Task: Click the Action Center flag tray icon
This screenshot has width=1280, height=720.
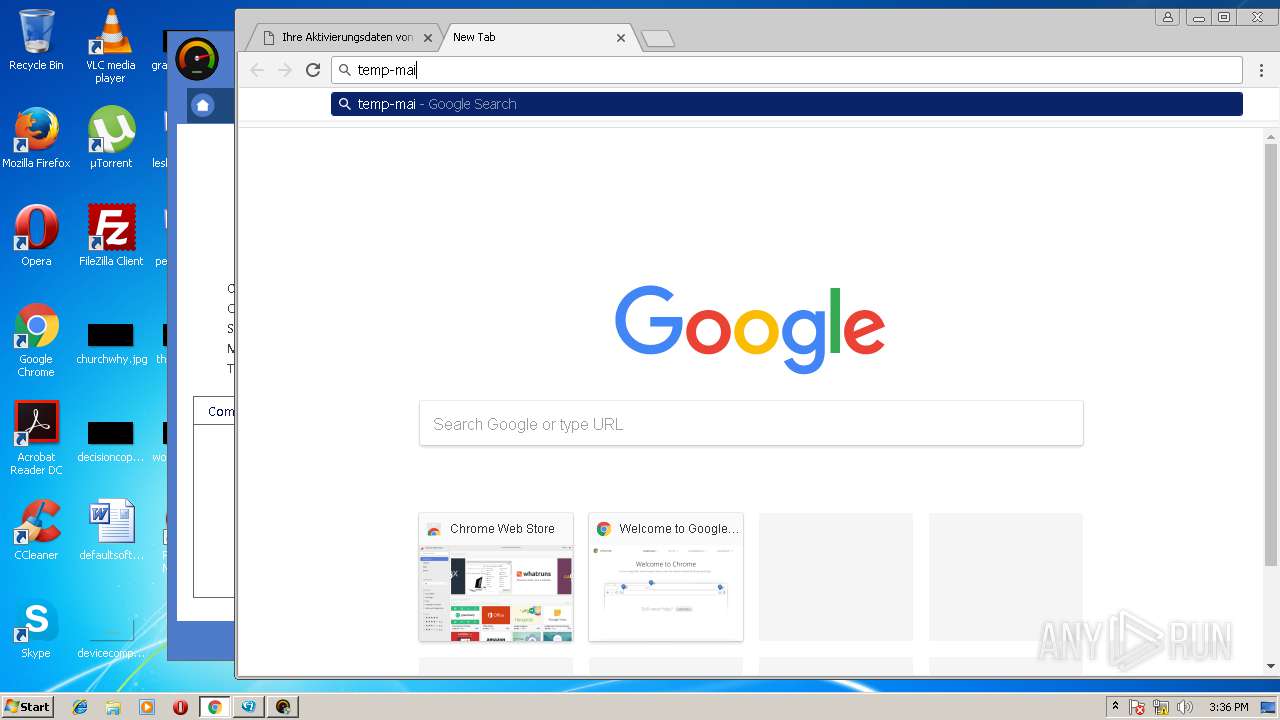Action: (1137, 708)
